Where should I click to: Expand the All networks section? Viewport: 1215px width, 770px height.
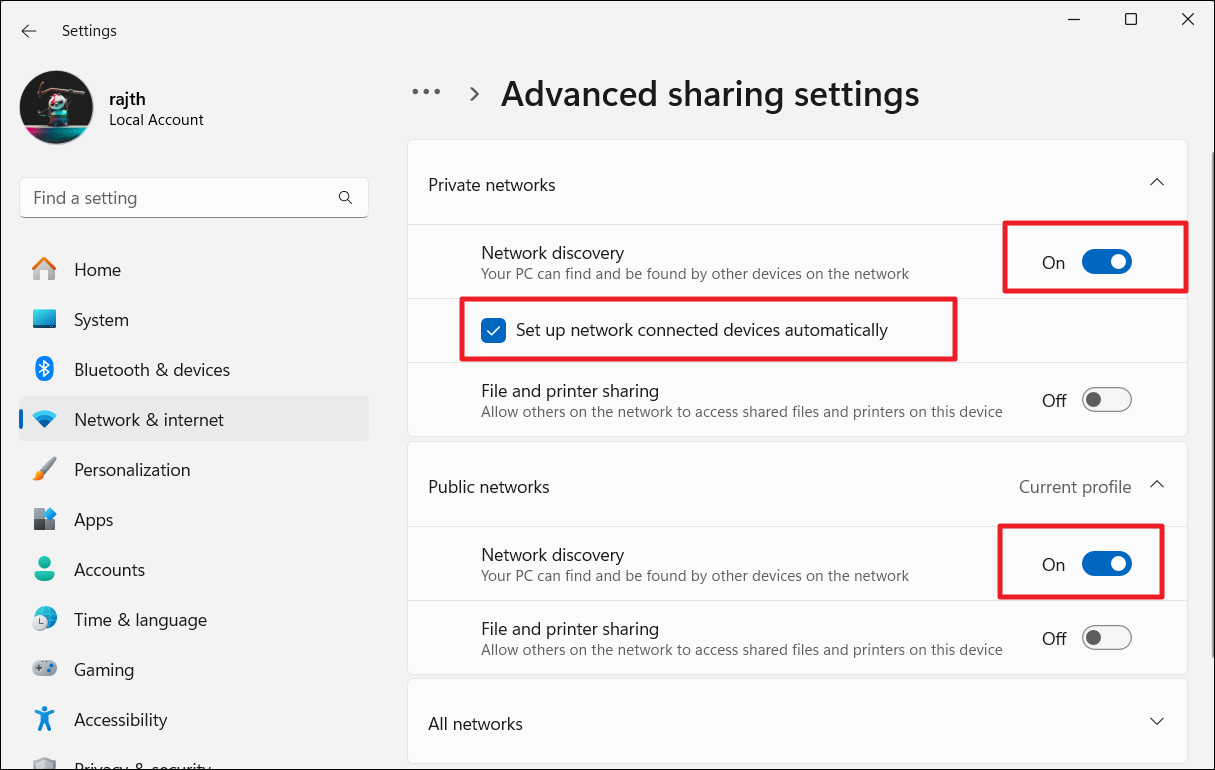pyautogui.click(x=1157, y=721)
